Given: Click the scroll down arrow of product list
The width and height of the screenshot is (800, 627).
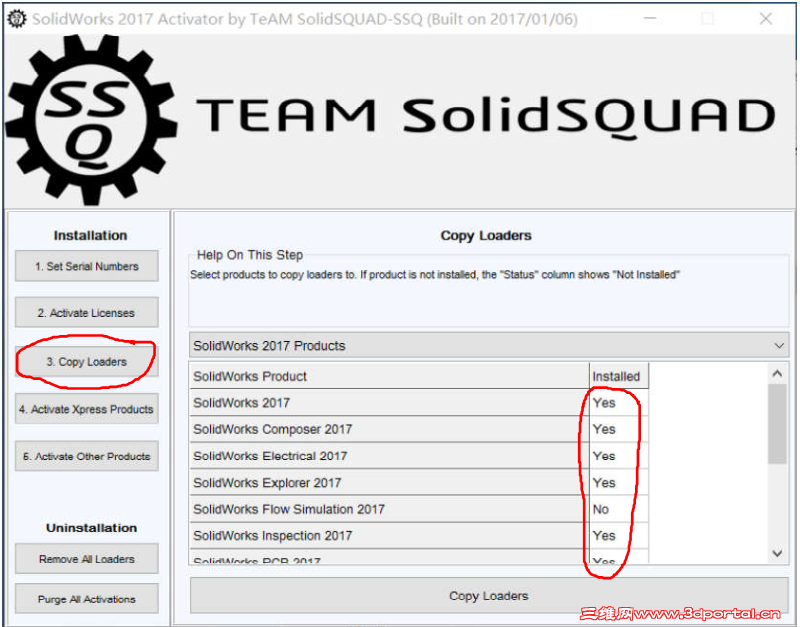Looking at the screenshot, I should pos(777,553).
